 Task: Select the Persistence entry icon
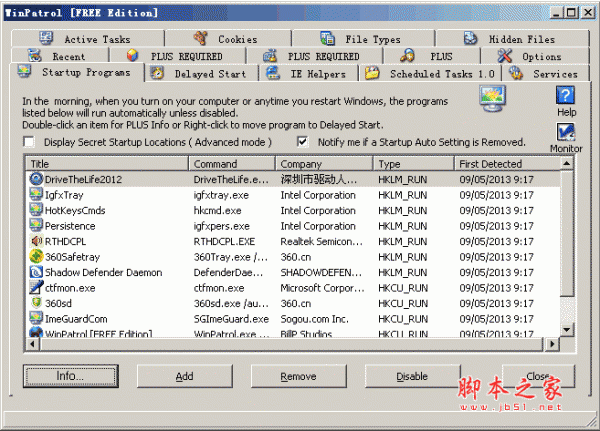(36, 225)
